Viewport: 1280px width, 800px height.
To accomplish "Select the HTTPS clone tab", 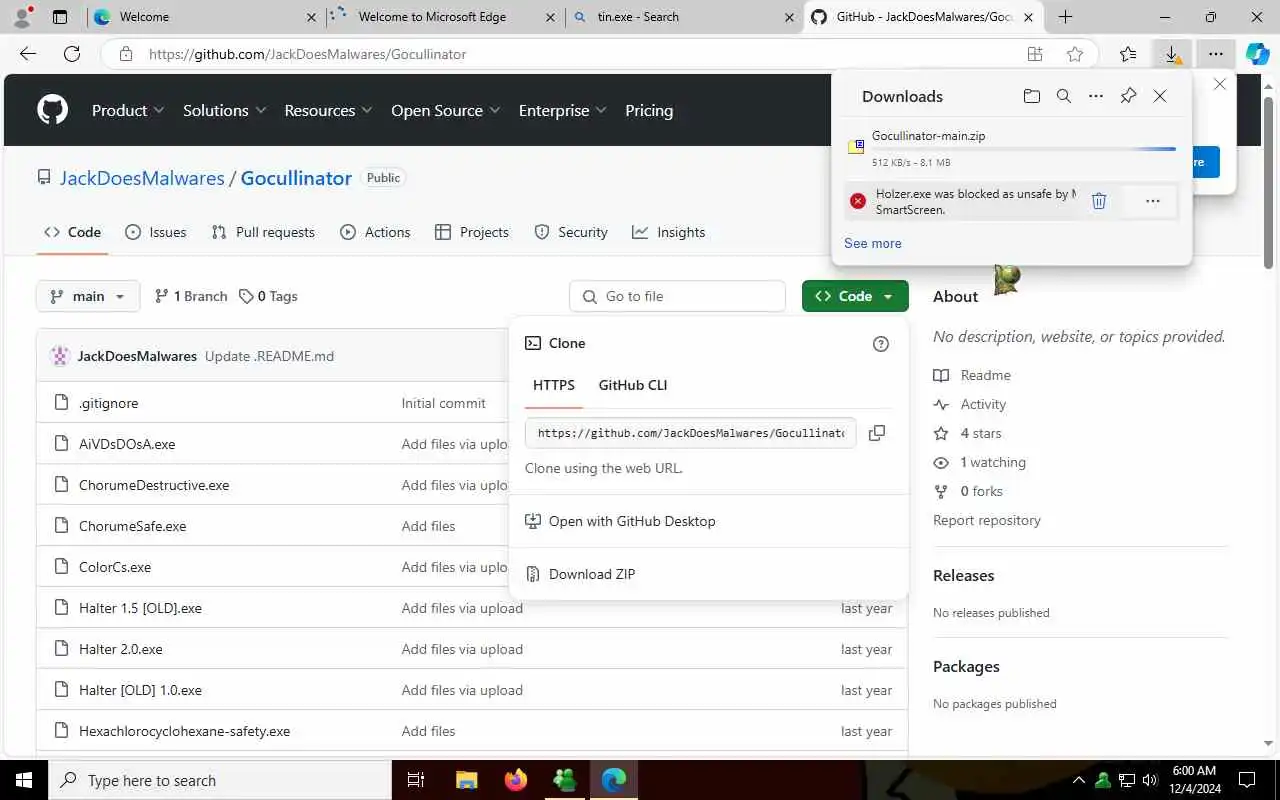I will click(x=554, y=385).
